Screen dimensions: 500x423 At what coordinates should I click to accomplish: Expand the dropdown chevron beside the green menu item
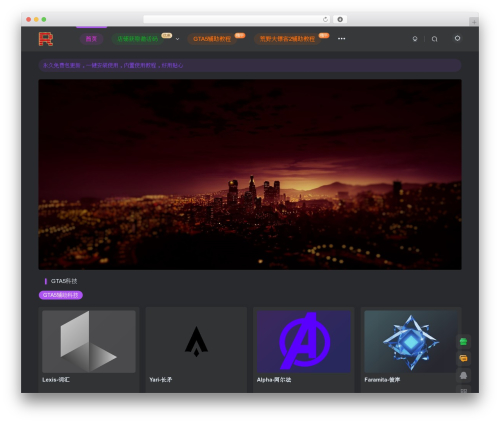tap(177, 39)
